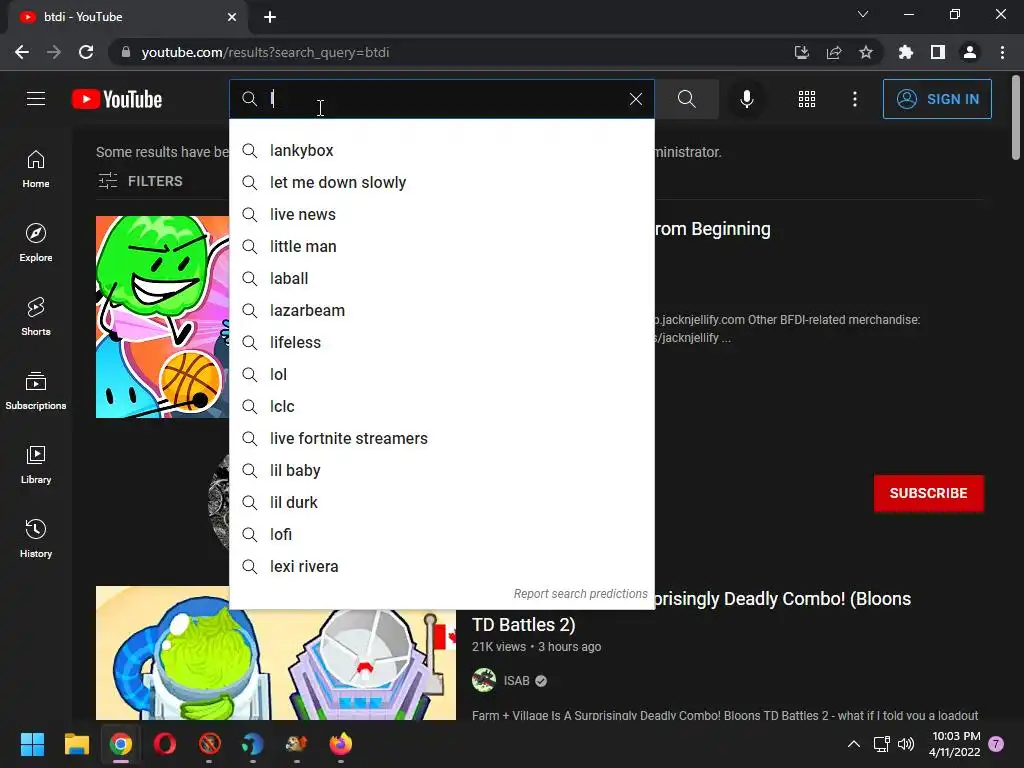
Task: Open the Chrome profile icon
Action: (x=970, y=52)
